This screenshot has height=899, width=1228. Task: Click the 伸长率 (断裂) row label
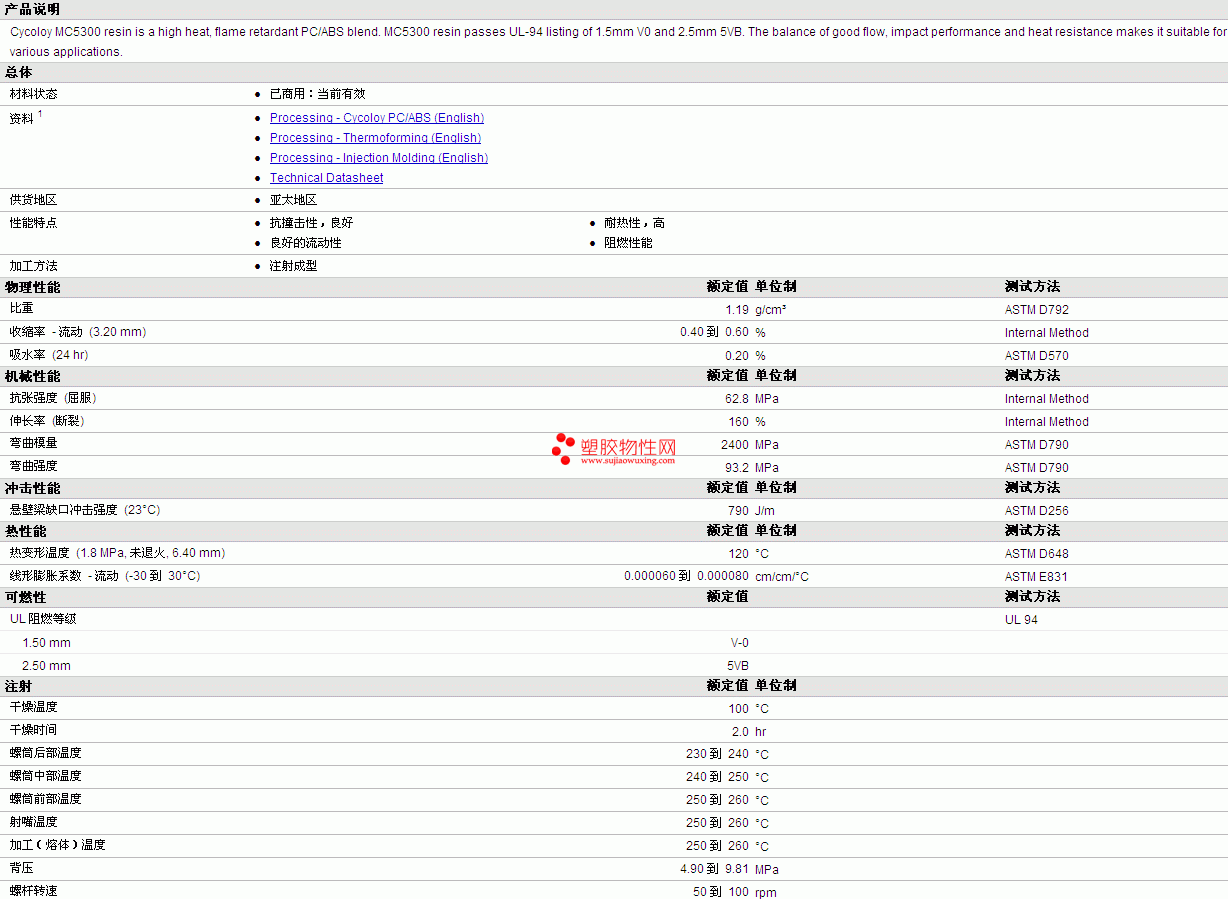click(46, 421)
